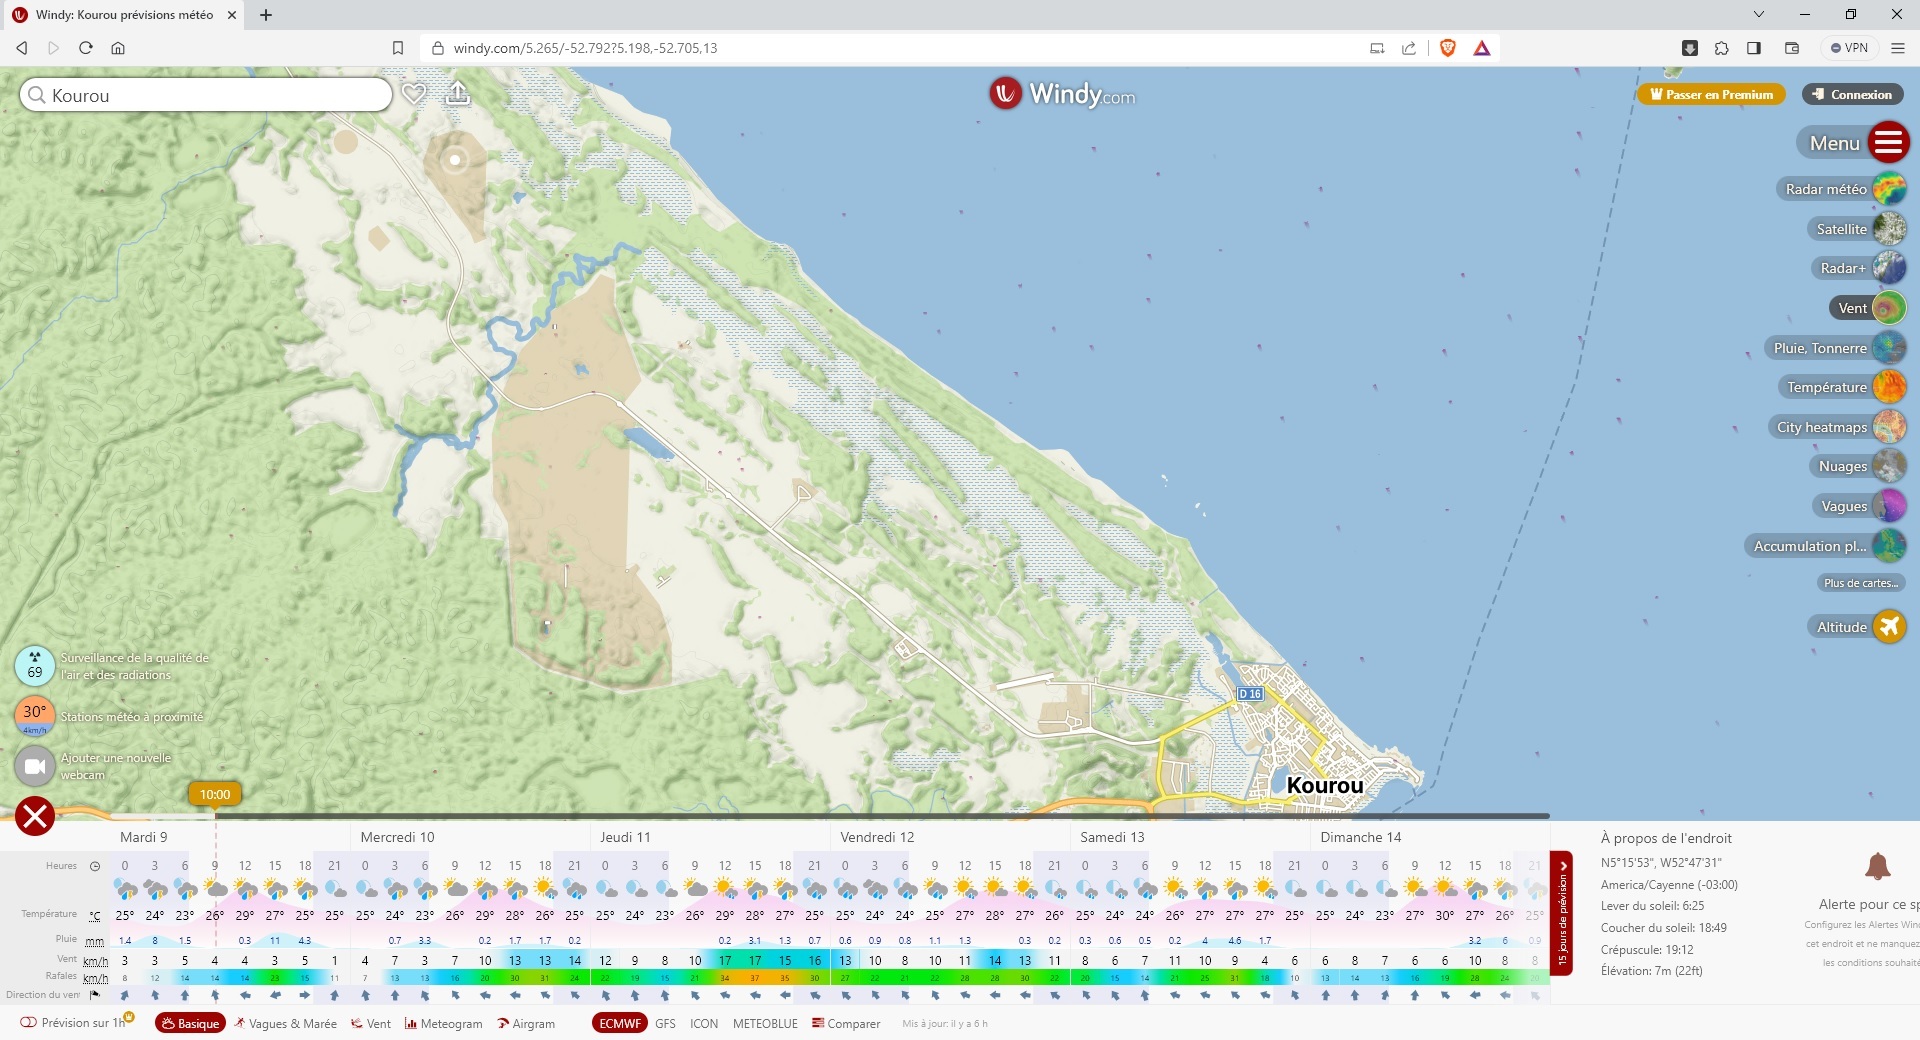Open air quality and radiation monitoring
The width and height of the screenshot is (1920, 1040).
click(35, 666)
